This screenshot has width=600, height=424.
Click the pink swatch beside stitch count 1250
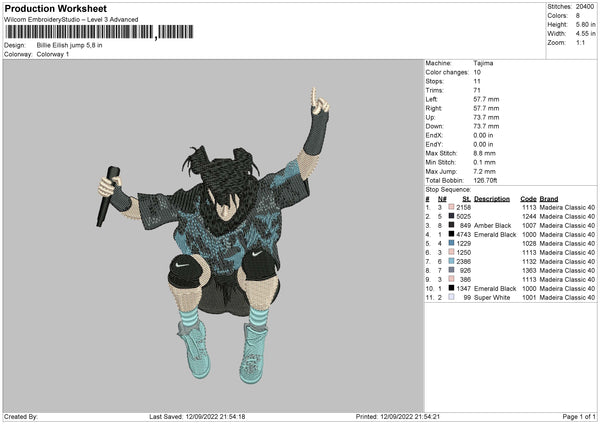451,252
